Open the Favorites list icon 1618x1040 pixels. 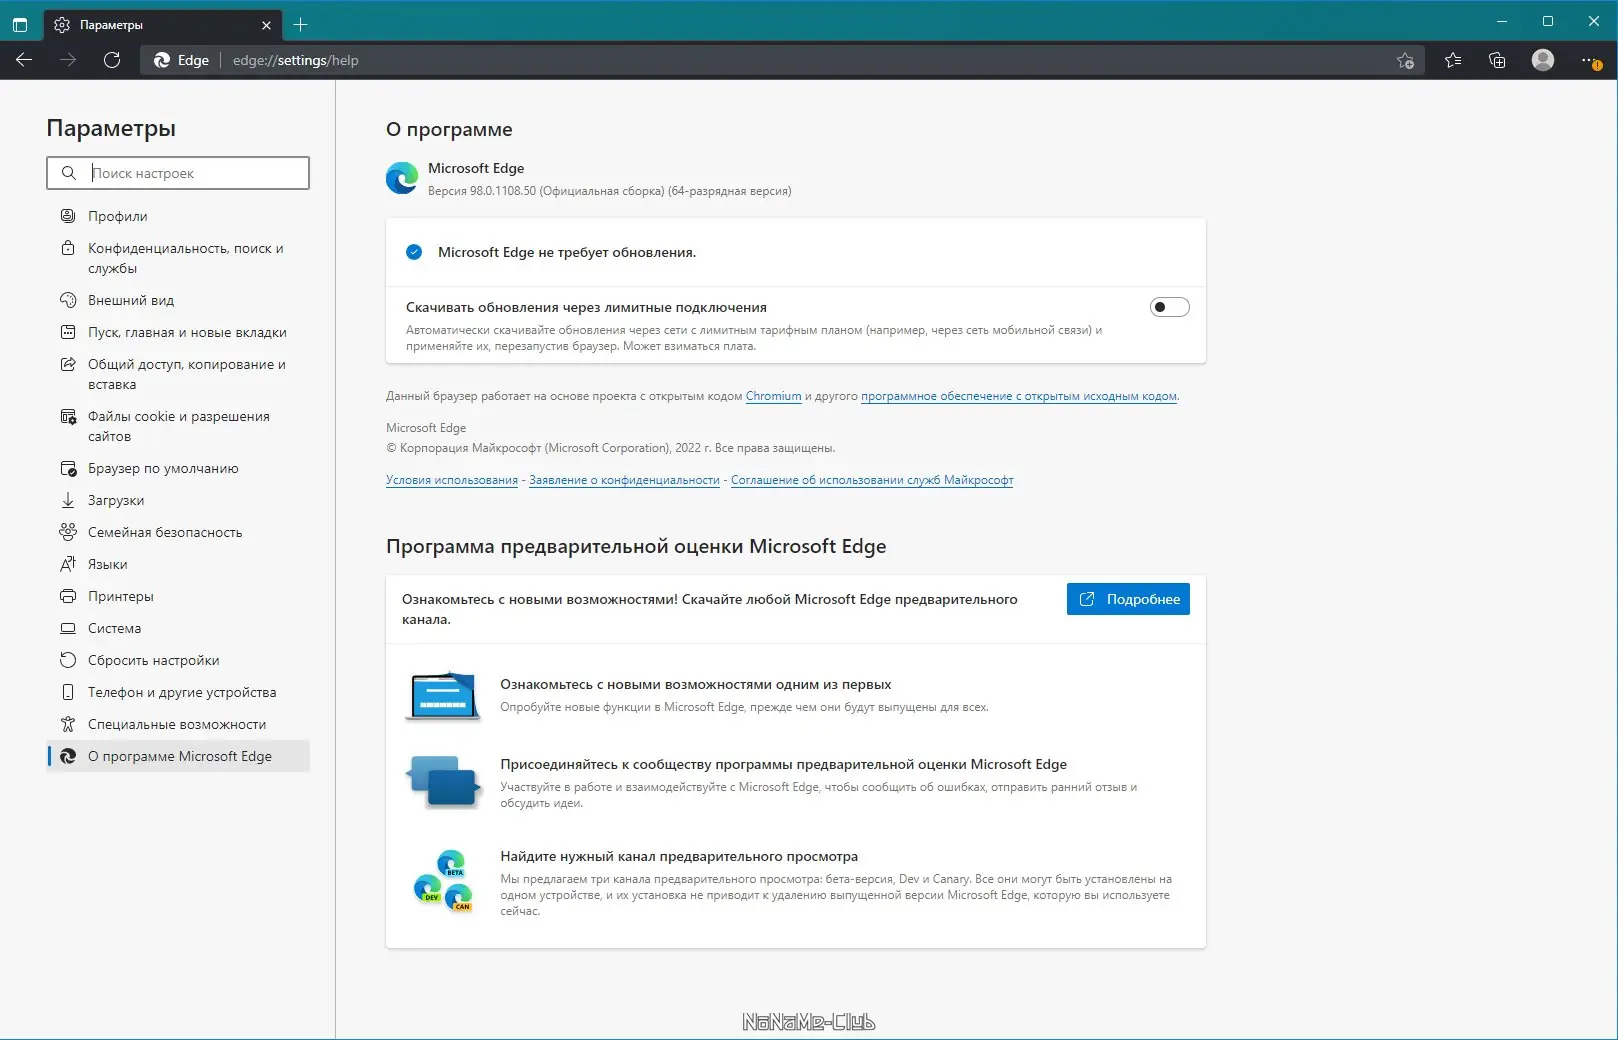pyautogui.click(x=1453, y=60)
